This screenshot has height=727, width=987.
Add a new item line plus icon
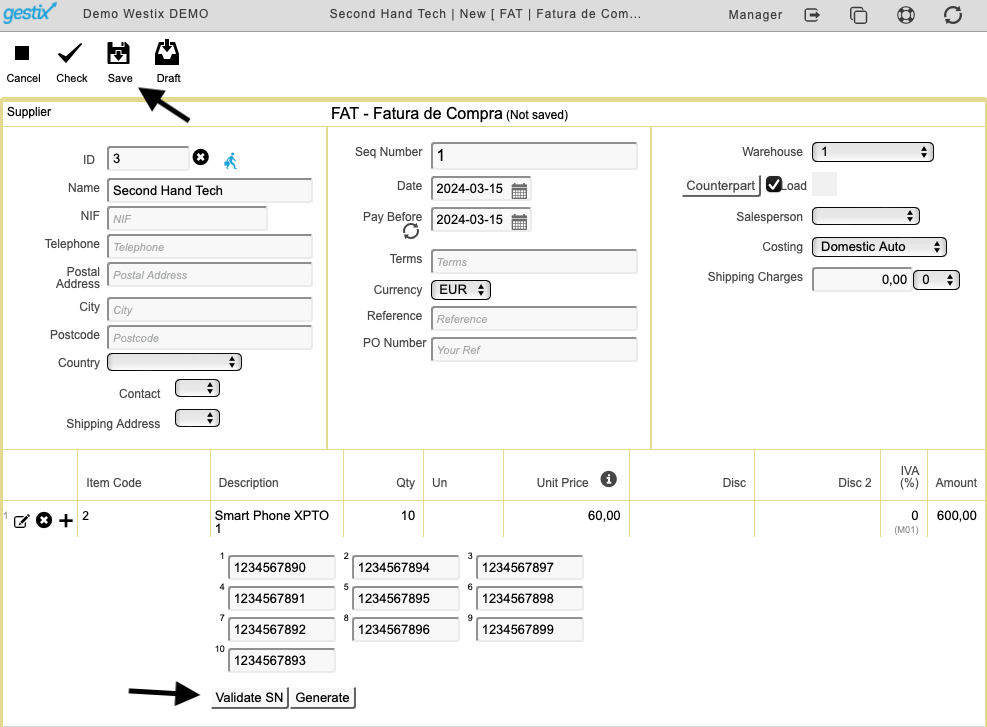[x=66, y=521]
